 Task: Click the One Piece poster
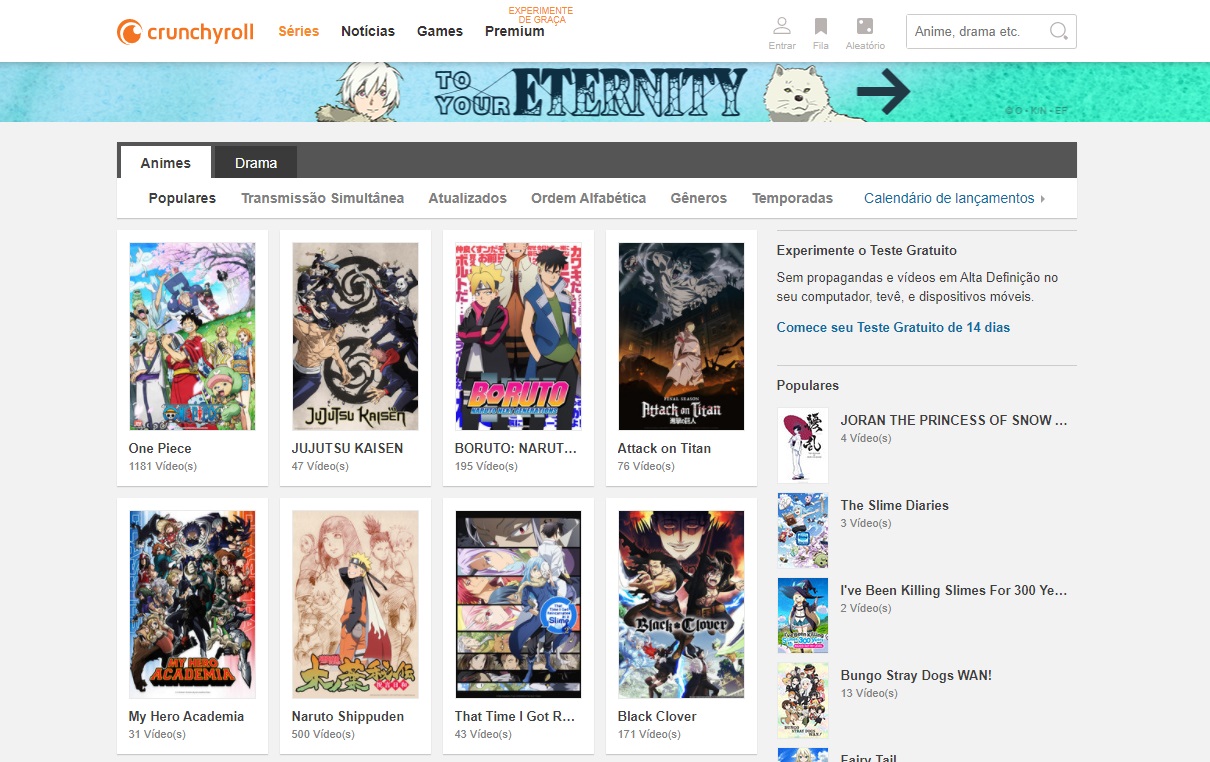pos(192,336)
